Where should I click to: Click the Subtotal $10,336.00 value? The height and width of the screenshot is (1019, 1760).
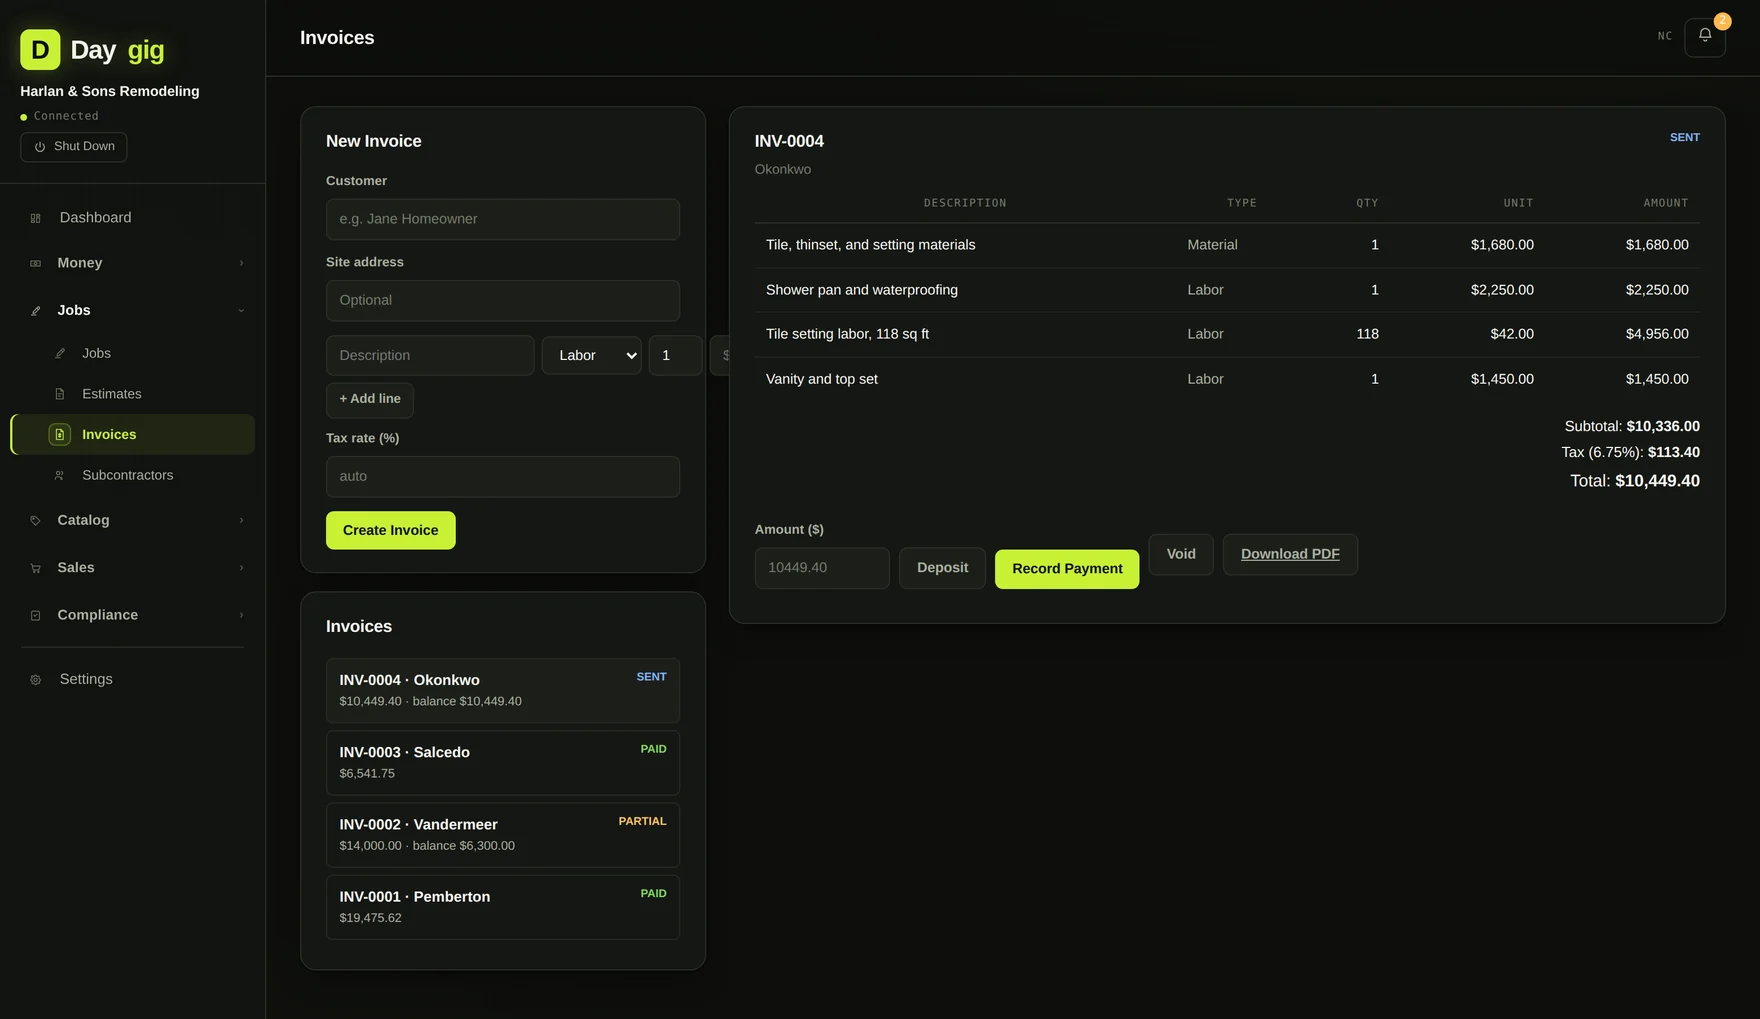(1663, 426)
